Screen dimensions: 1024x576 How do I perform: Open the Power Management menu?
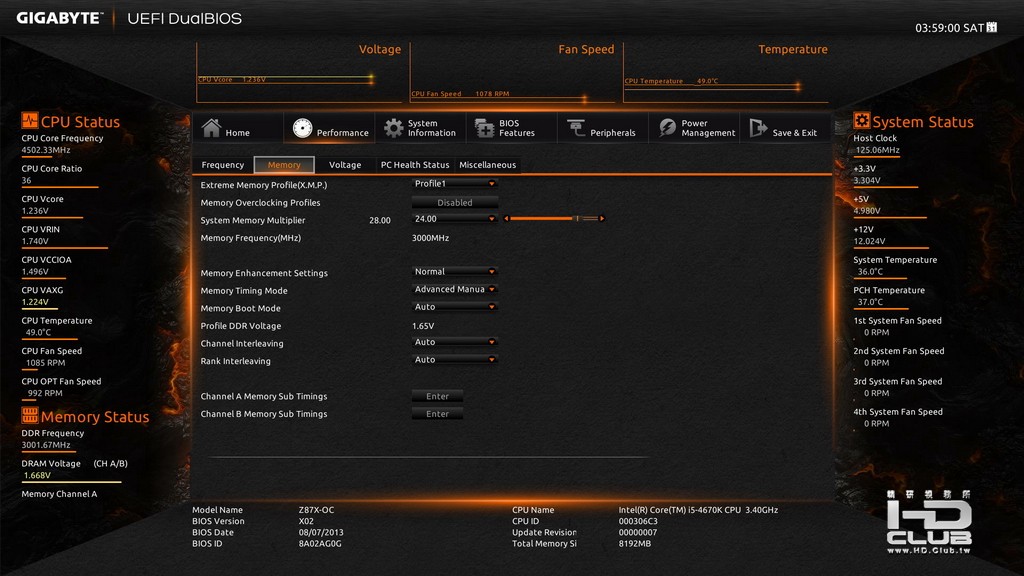click(x=694, y=128)
